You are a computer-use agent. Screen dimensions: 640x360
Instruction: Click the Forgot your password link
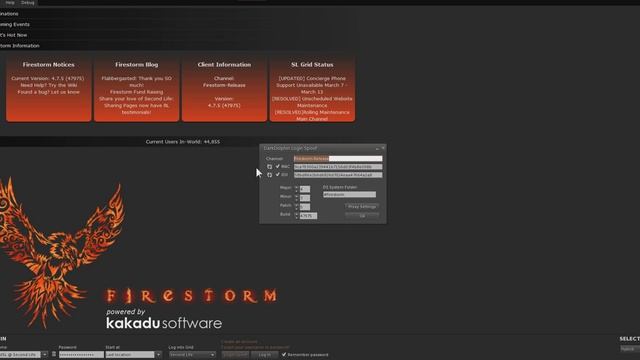click(255, 347)
